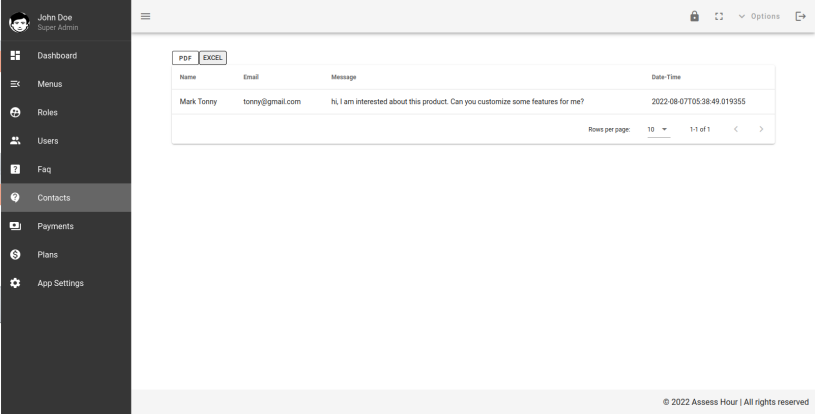
Task: Click the Roles sidebar icon
Action: pyautogui.click(x=15, y=112)
